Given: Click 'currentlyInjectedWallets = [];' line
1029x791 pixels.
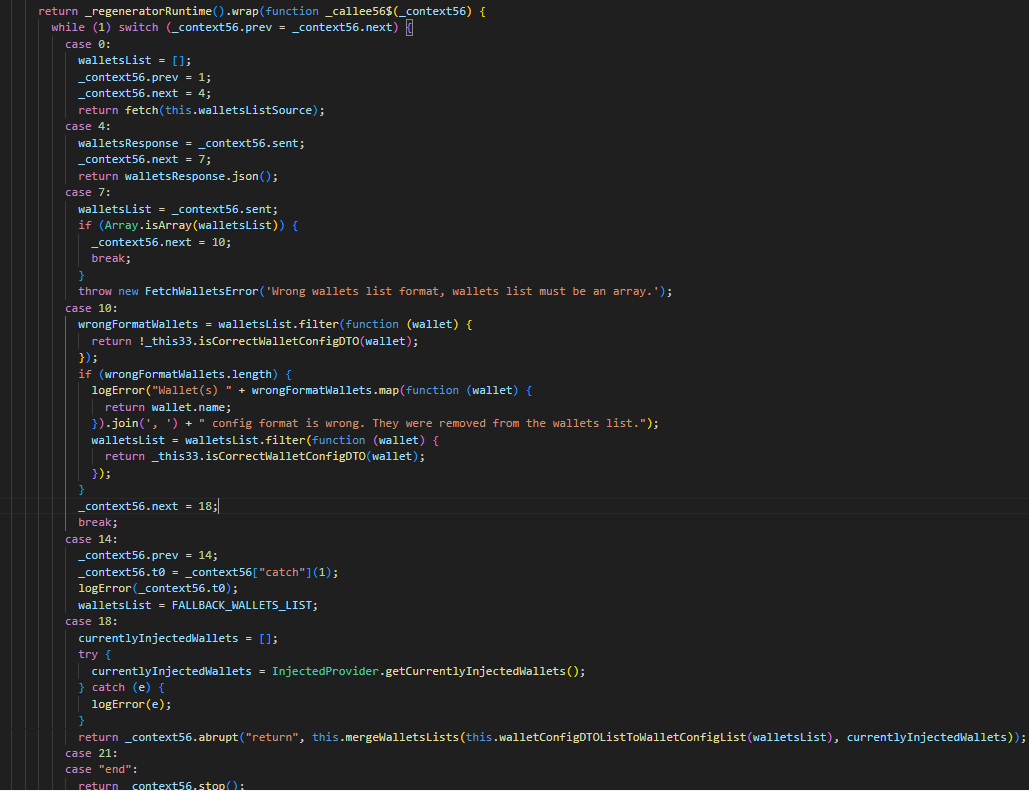Looking at the screenshot, I should (x=178, y=638).
